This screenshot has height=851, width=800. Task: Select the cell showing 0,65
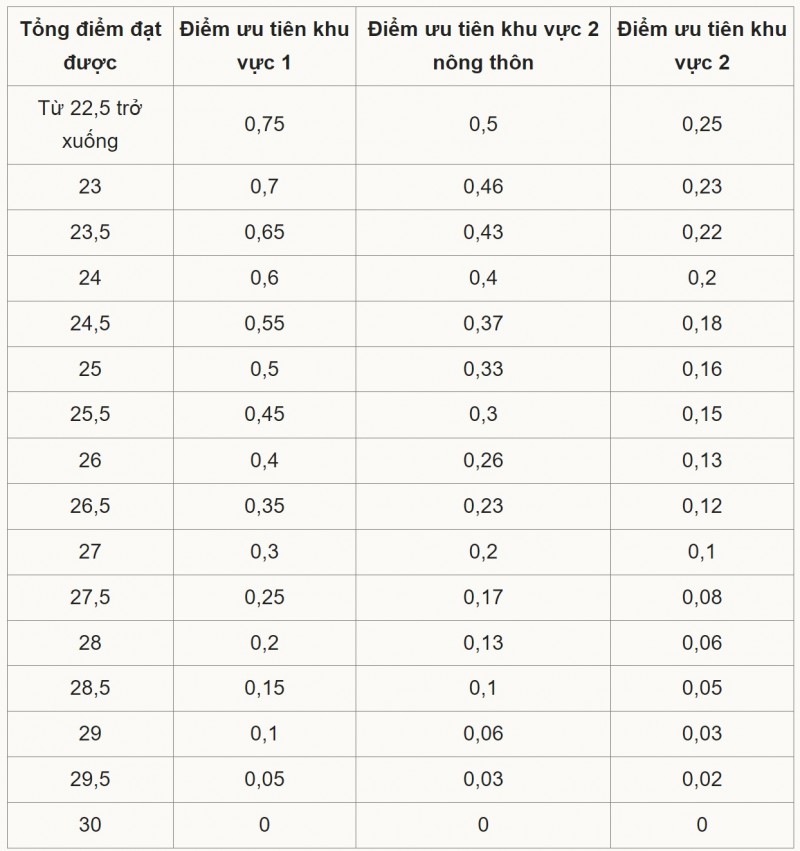tap(264, 232)
